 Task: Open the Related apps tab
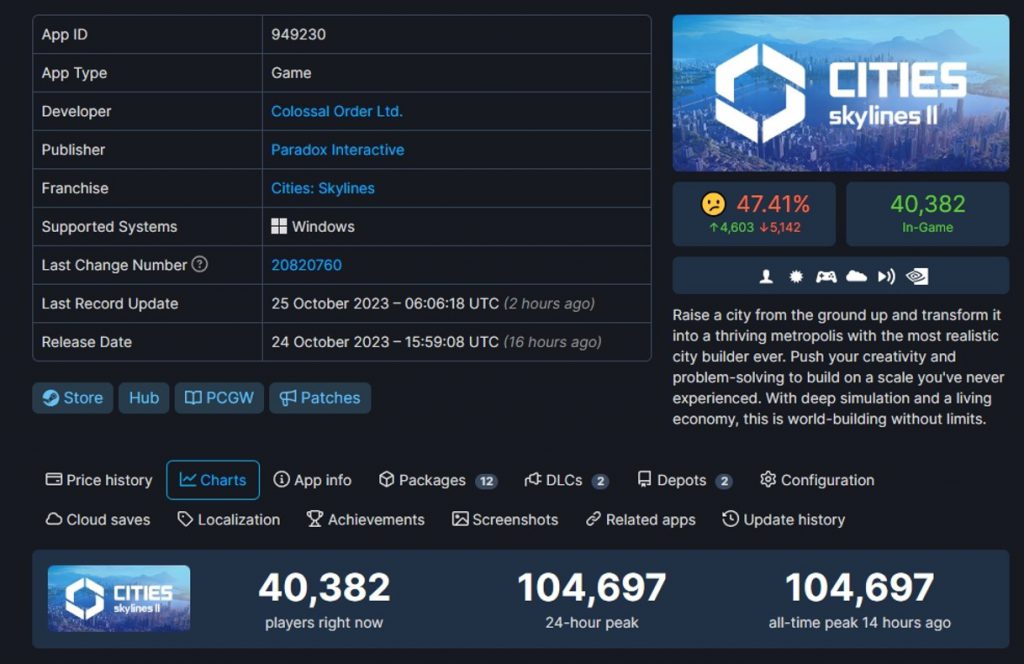641,520
